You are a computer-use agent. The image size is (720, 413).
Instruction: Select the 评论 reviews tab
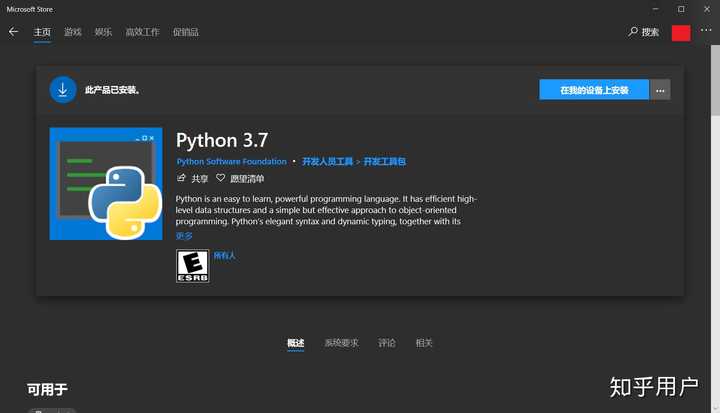coord(387,343)
